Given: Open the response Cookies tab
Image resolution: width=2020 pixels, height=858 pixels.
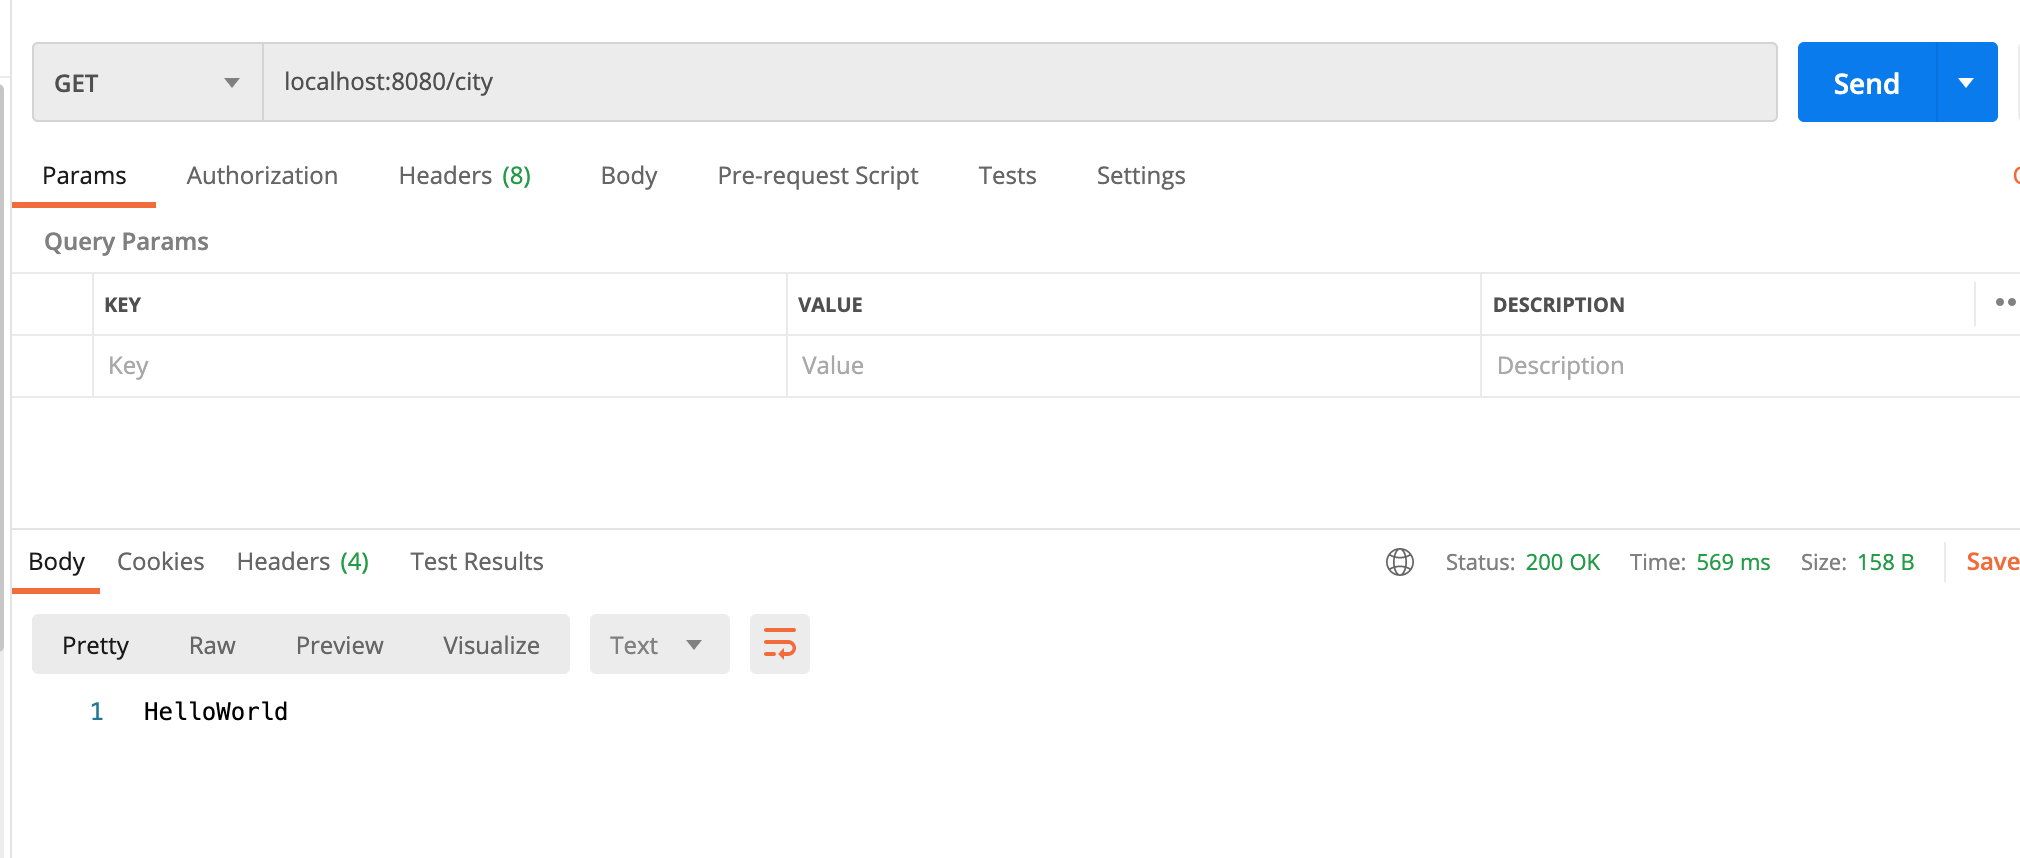Looking at the screenshot, I should coord(161,562).
